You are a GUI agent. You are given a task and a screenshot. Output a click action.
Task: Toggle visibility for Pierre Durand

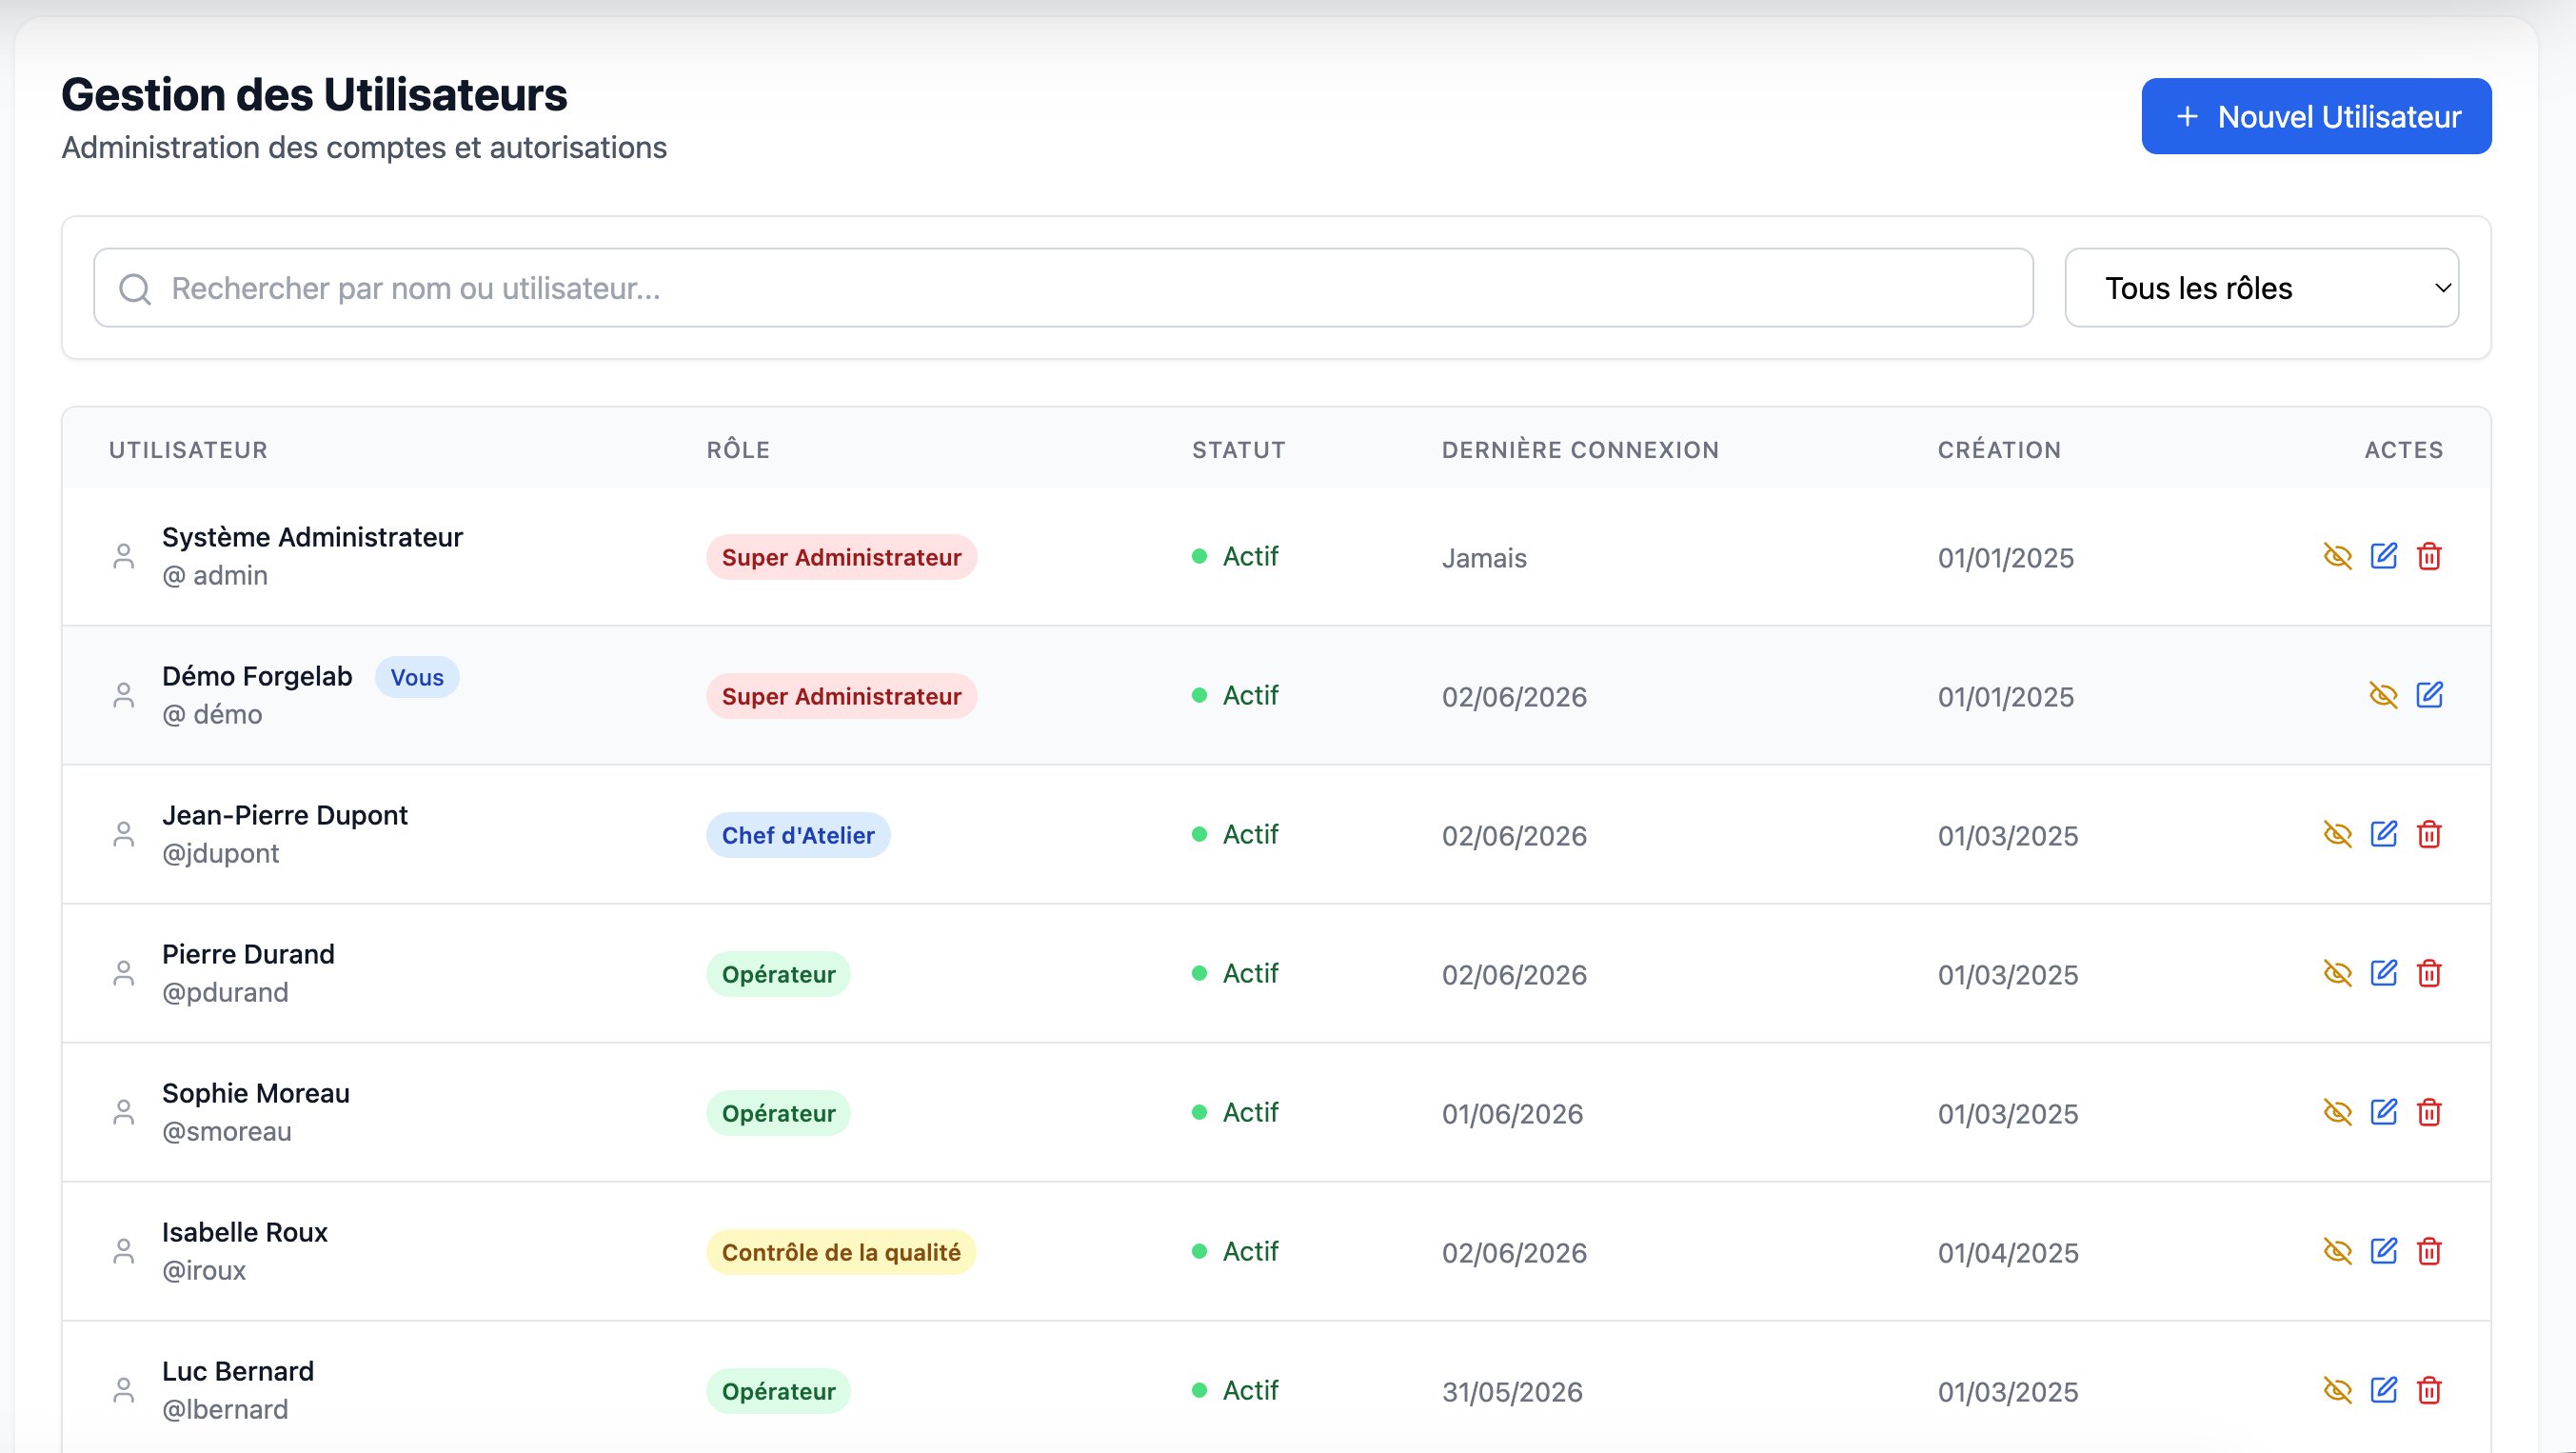[x=2337, y=973]
